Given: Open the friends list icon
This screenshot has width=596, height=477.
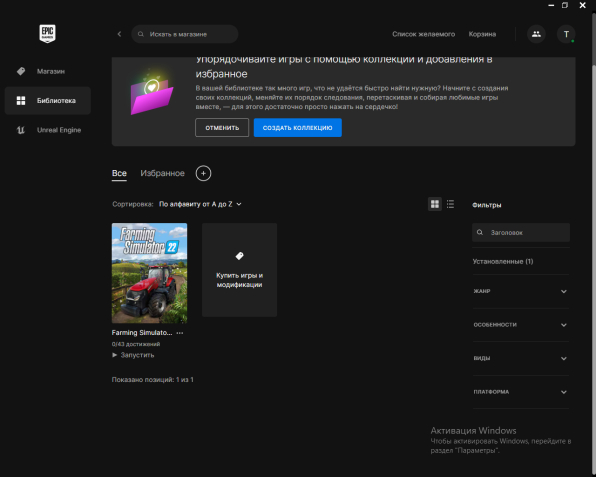Looking at the screenshot, I should pos(536,34).
